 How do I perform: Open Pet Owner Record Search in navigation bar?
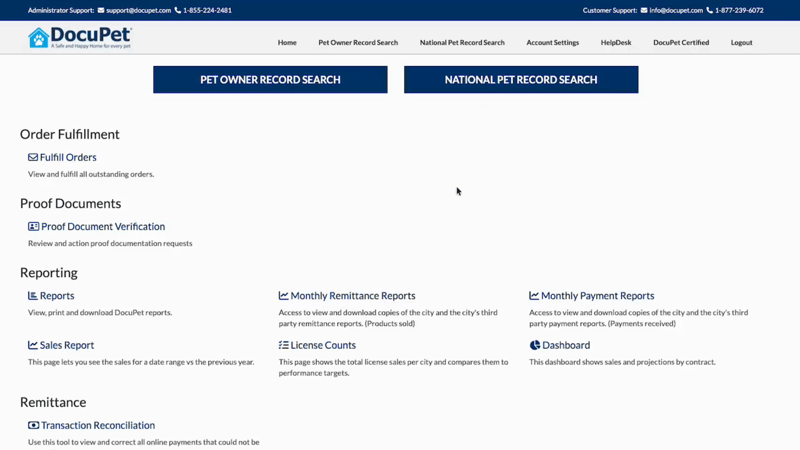[358, 42]
